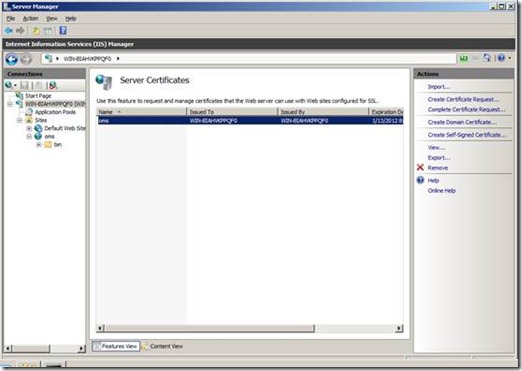The image size is (522, 371).
Task: Click the greyed Stop icon in the address bar
Action: pos(475,58)
